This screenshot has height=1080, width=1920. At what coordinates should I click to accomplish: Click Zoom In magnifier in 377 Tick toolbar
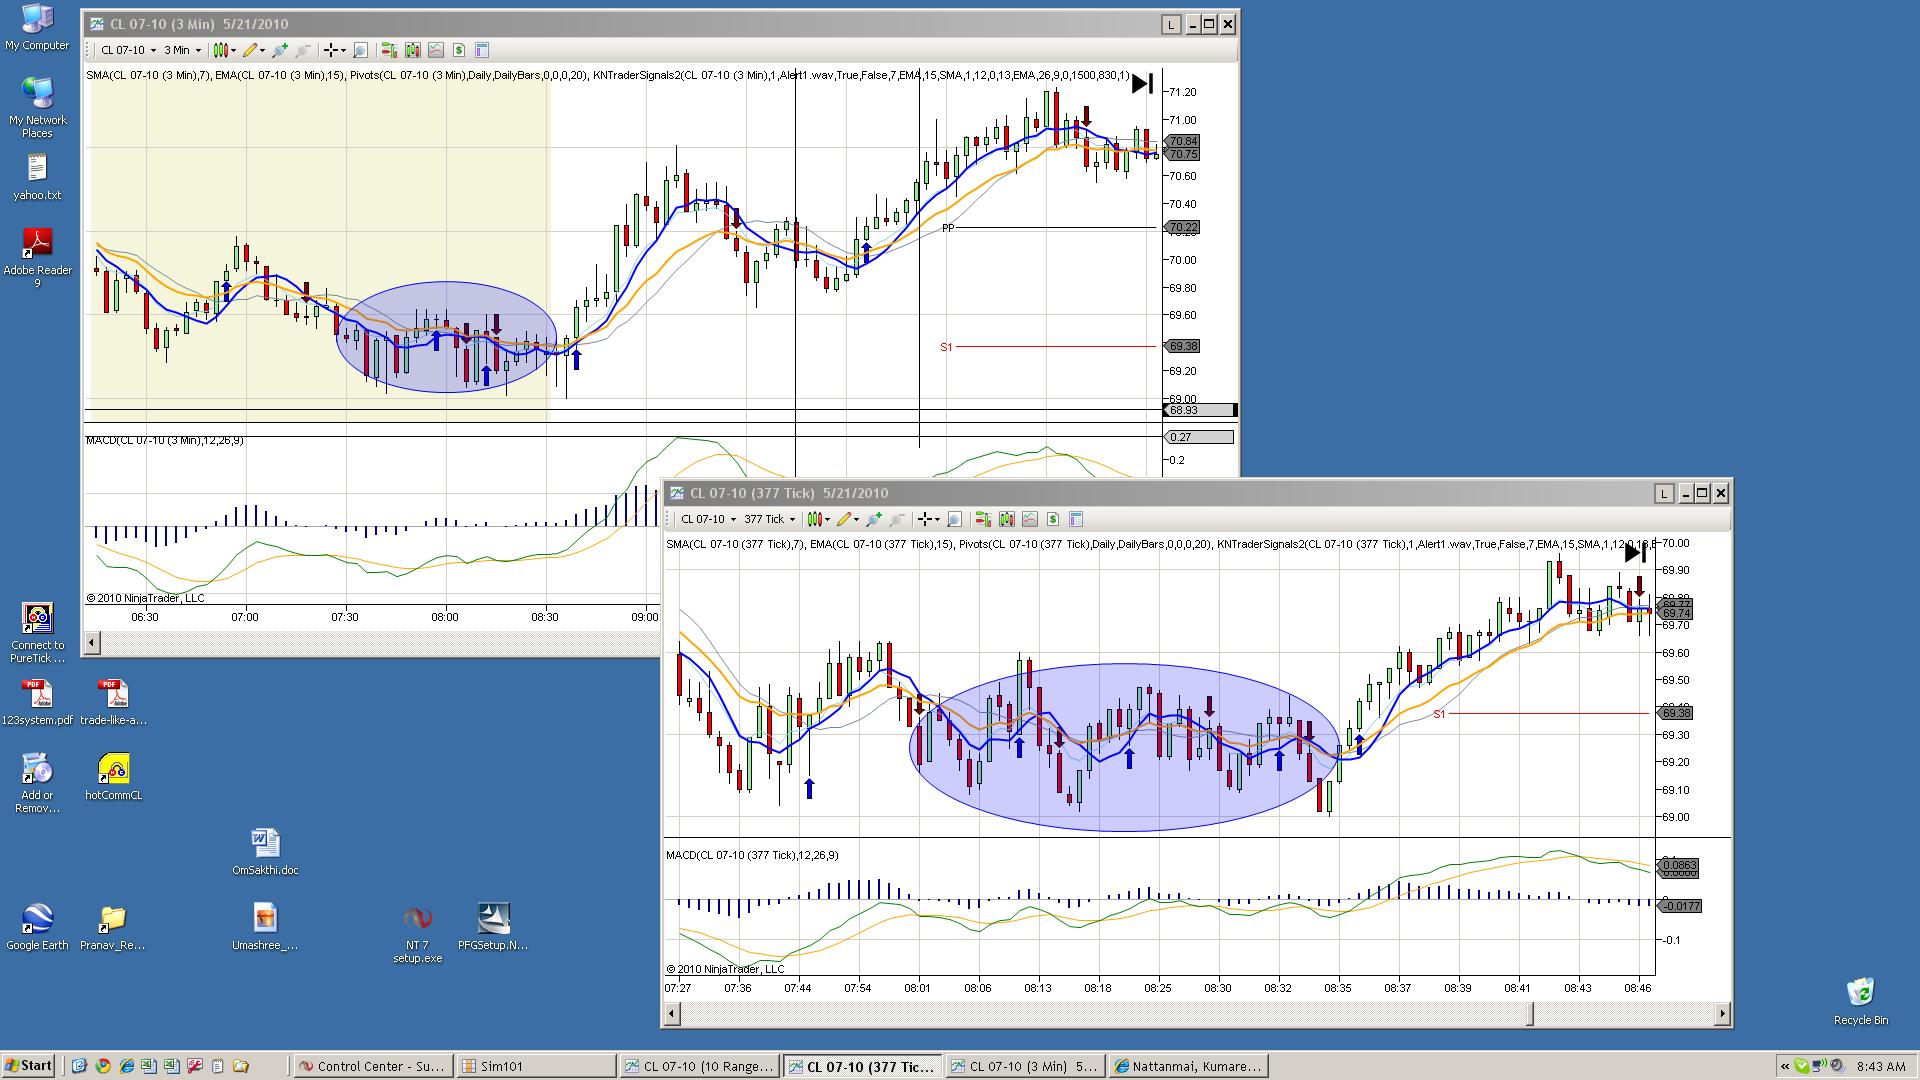click(x=874, y=519)
